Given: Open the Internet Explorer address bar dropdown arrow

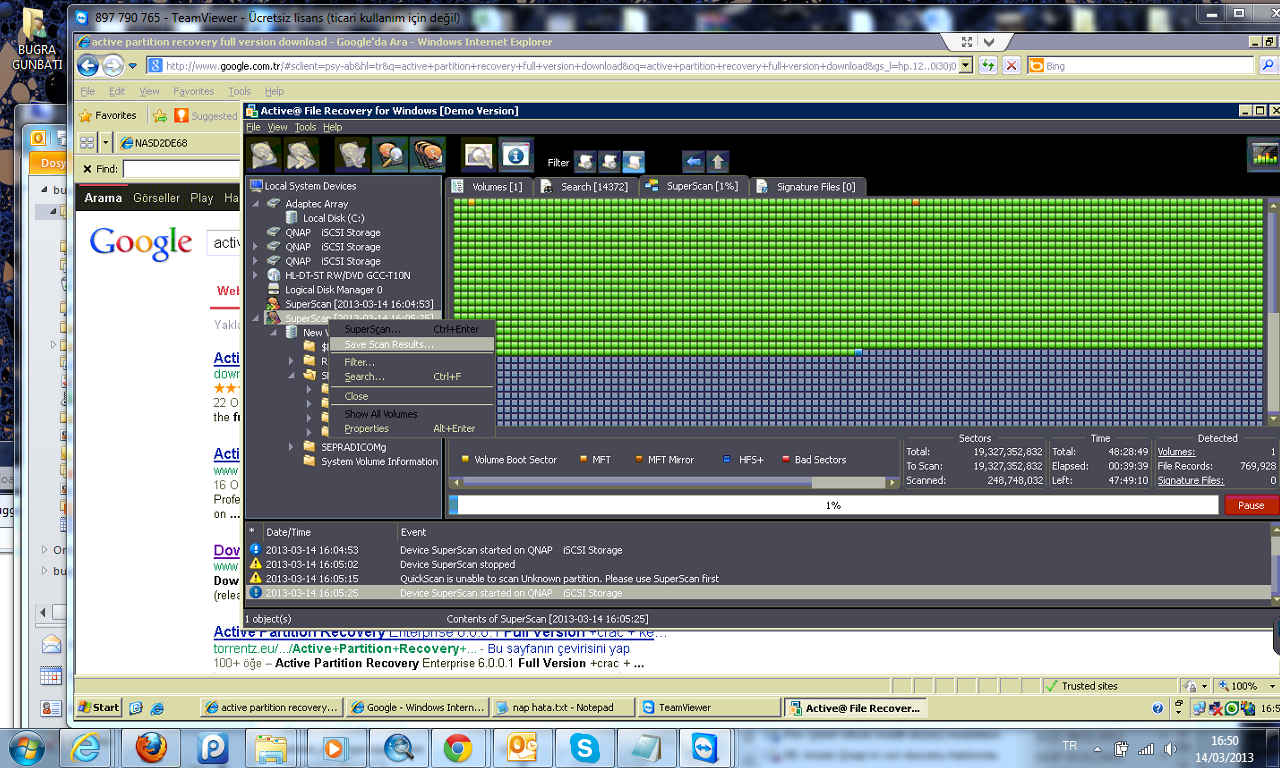Looking at the screenshot, I should [965, 66].
